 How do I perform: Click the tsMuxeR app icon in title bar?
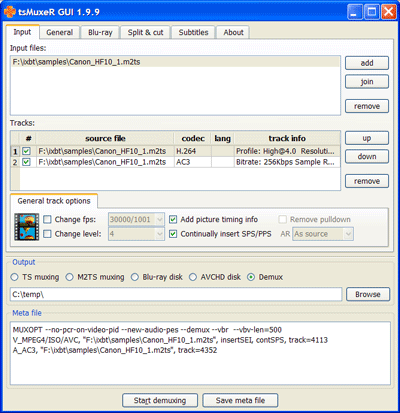pos(10,12)
